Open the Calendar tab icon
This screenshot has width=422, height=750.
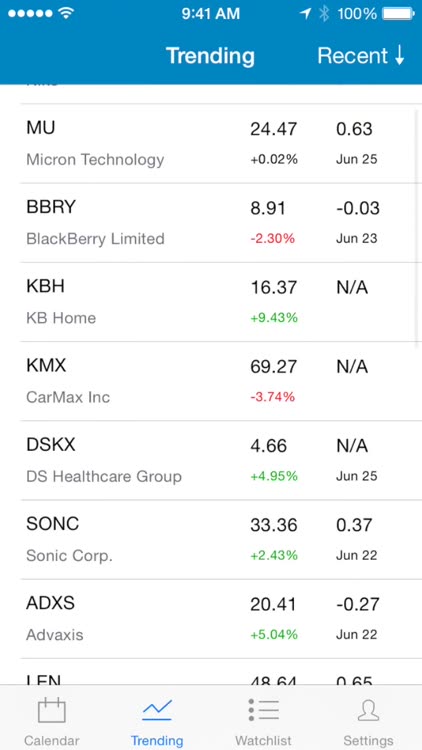point(52,710)
